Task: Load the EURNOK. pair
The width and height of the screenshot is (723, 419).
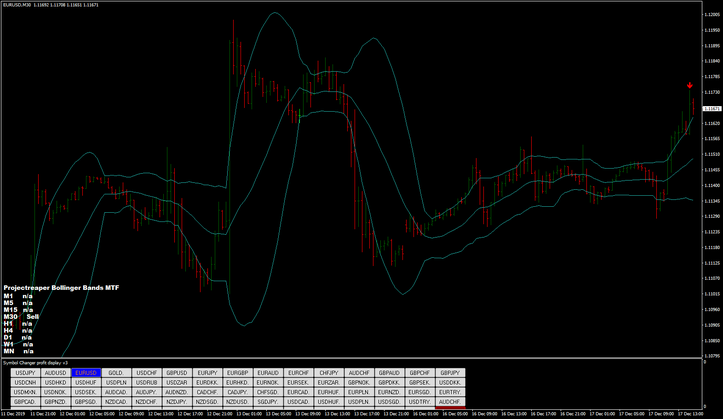Action: [268, 383]
